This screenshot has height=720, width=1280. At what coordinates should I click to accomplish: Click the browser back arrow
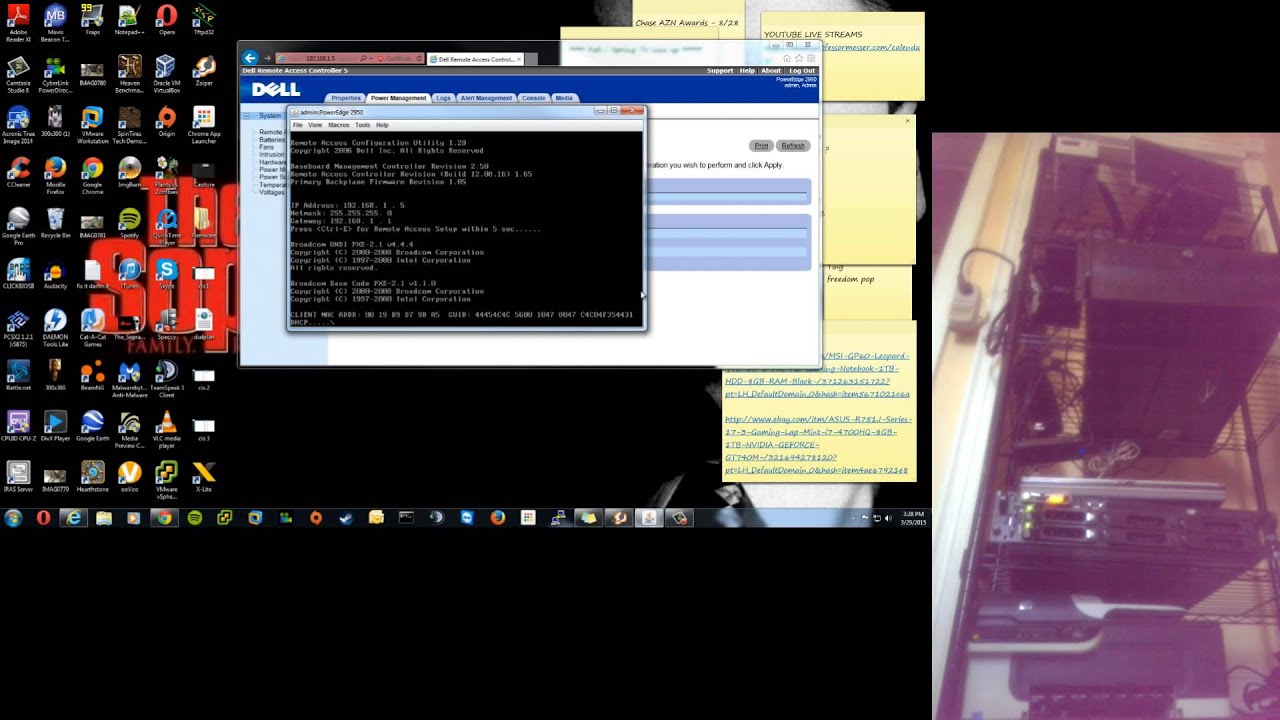pos(250,58)
